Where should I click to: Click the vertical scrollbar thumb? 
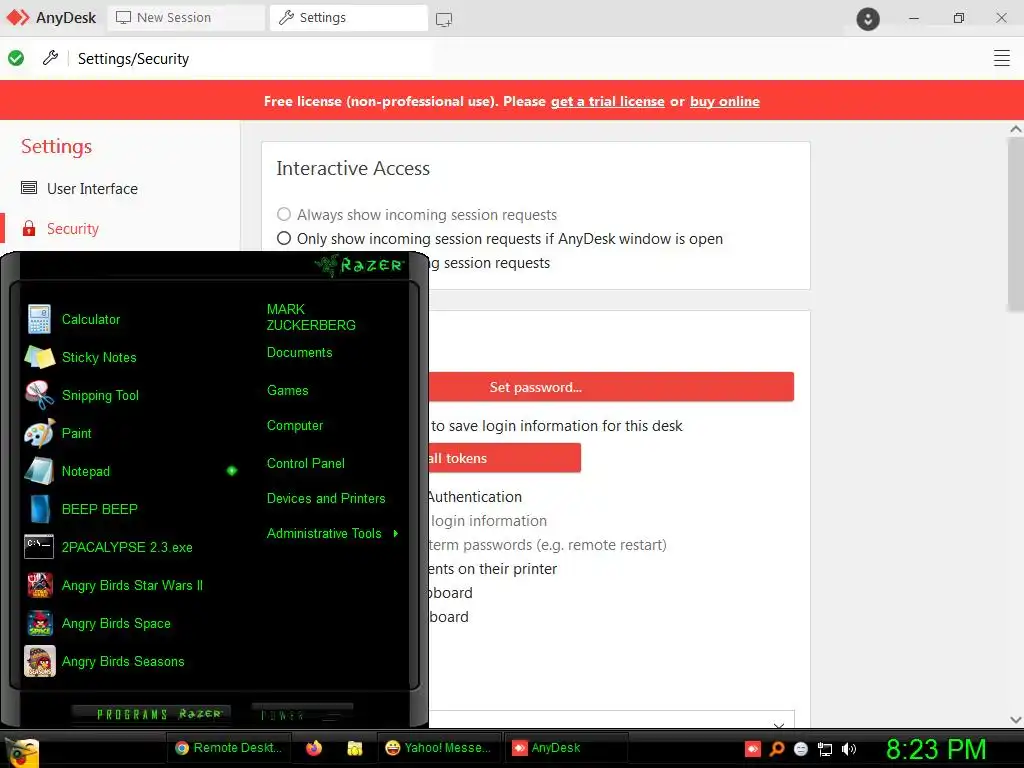(x=1016, y=224)
